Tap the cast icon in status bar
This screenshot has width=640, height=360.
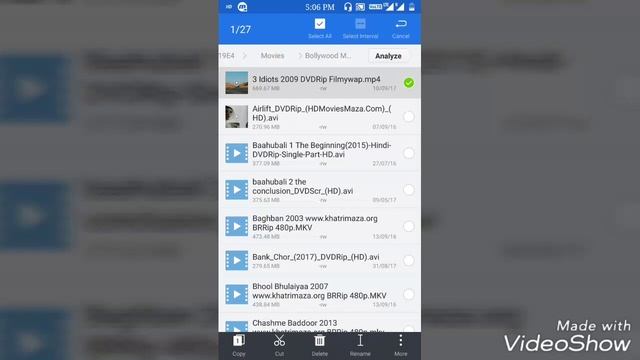[x=360, y=7]
